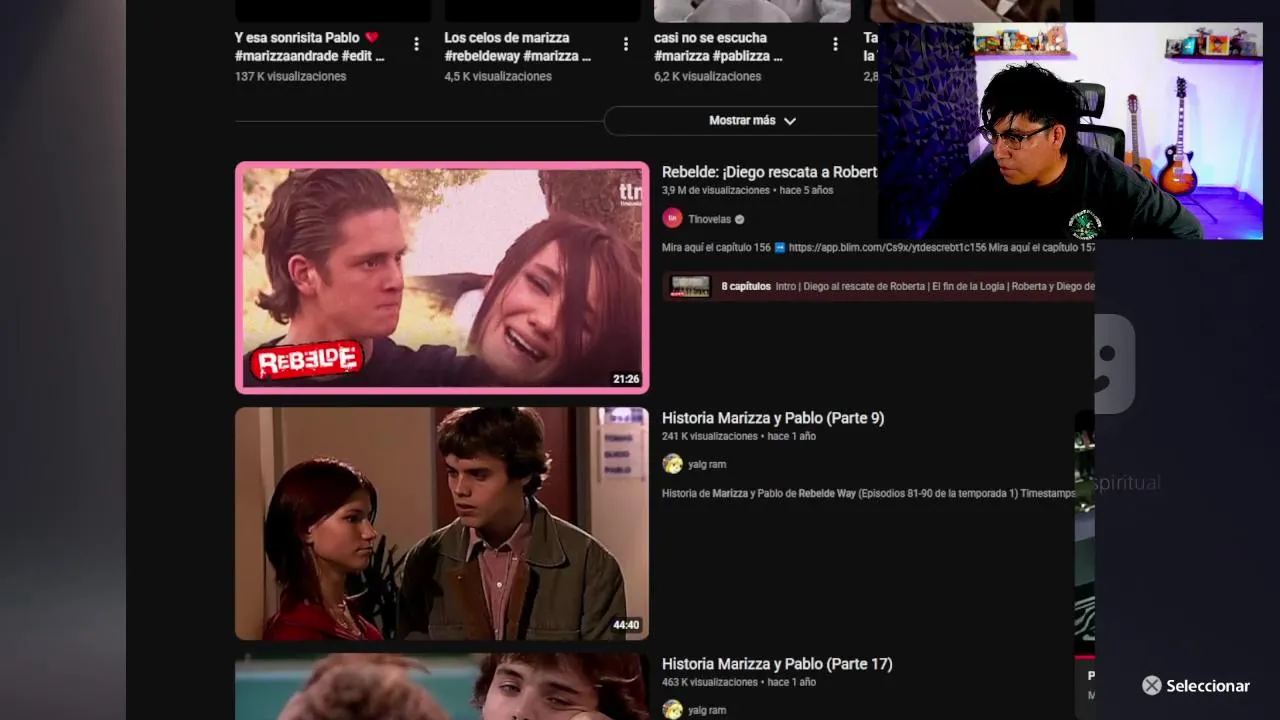Open title 'Historia Marizza y Pablo (Parte 17)'

[x=777, y=664]
